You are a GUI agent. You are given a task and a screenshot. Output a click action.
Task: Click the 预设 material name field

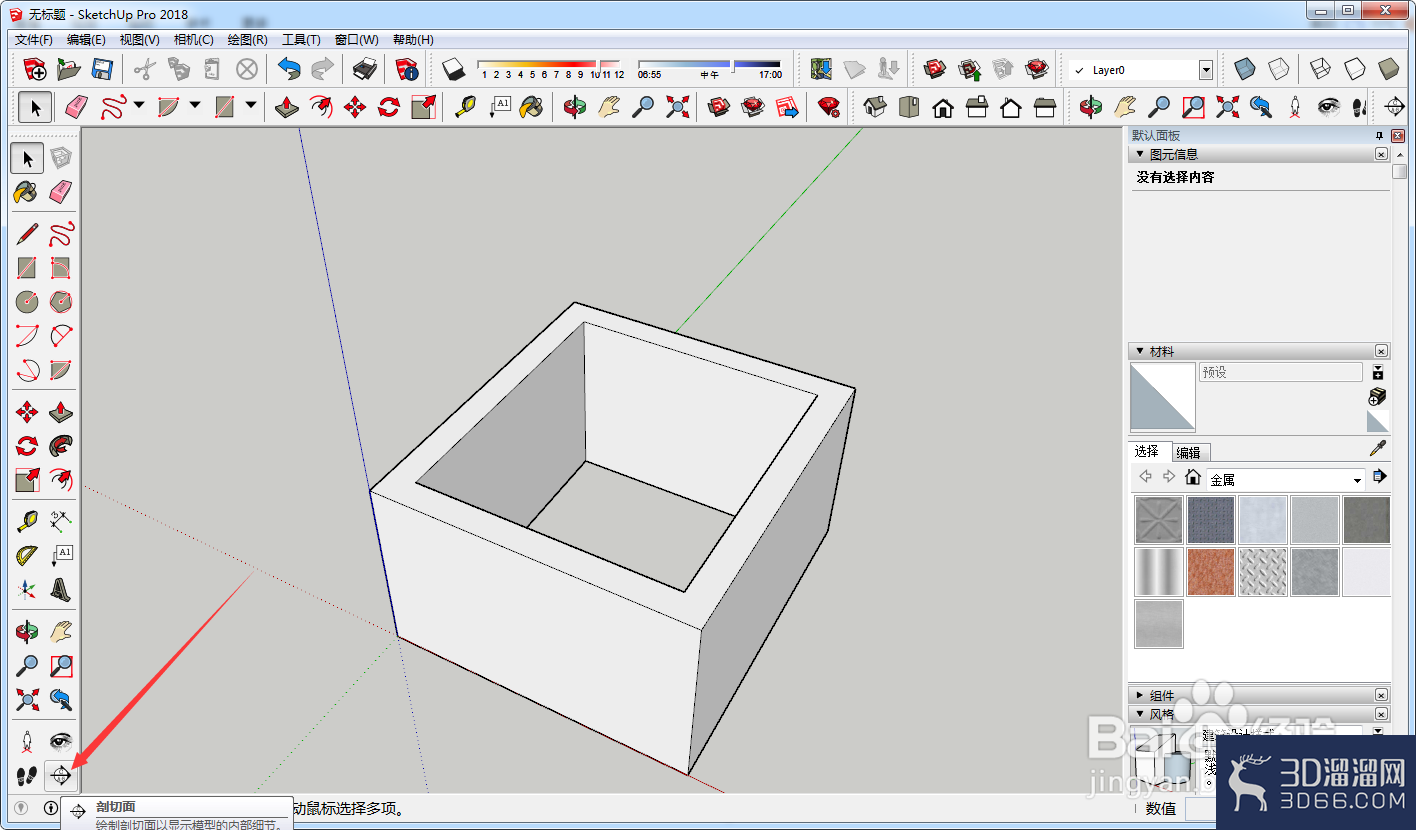[x=1280, y=372]
